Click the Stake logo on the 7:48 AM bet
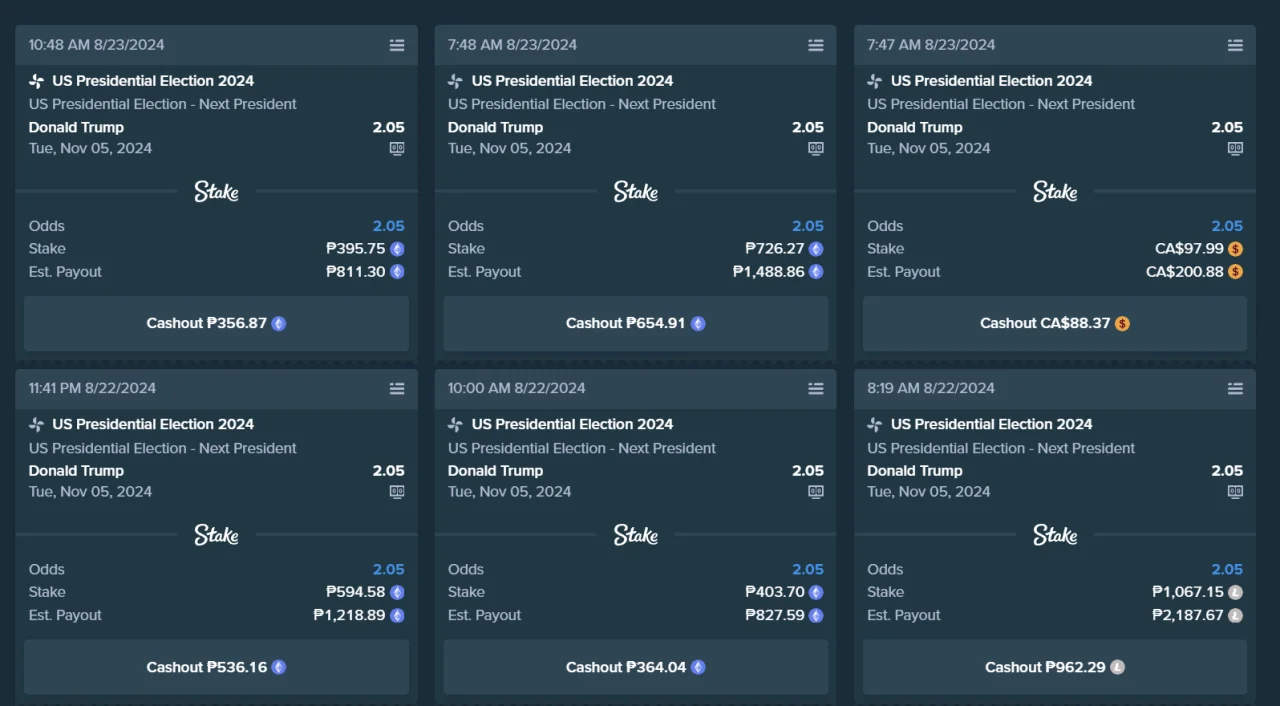This screenshot has height=706, width=1280. tap(636, 191)
